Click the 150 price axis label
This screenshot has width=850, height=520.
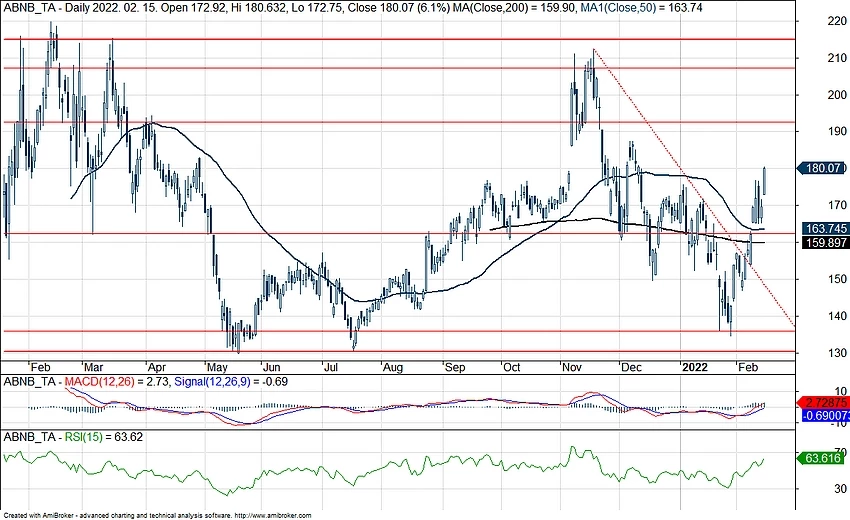pyautogui.click(x=838, y=279)
